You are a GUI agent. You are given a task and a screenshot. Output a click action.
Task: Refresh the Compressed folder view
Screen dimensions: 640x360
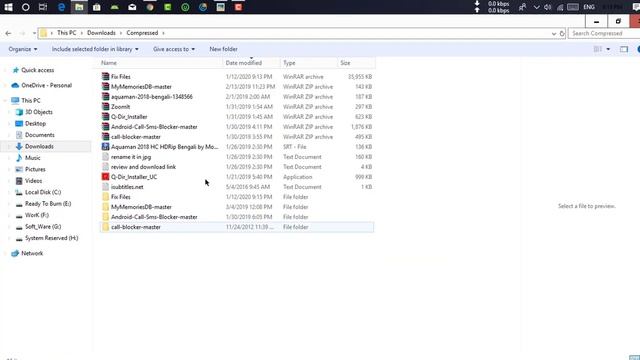pos(562,33)
